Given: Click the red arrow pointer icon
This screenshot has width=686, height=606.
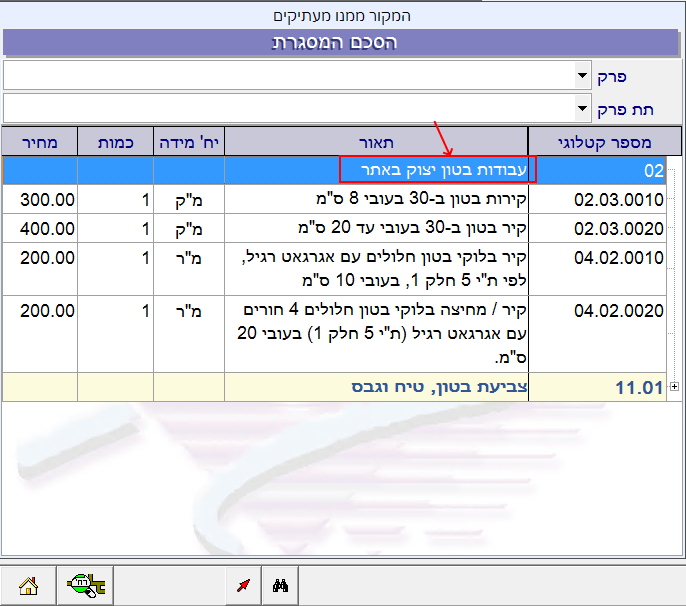Looking at the screenshot, I should tap(244, 586).
